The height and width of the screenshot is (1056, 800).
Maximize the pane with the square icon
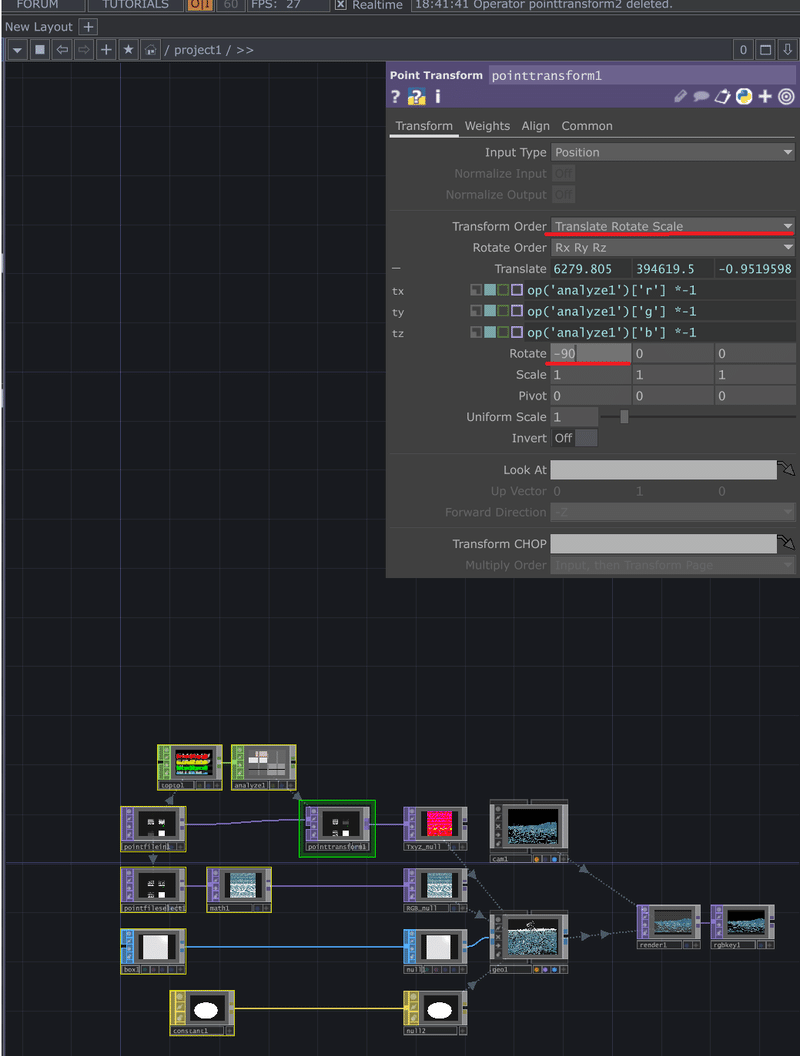click(766, 50)
